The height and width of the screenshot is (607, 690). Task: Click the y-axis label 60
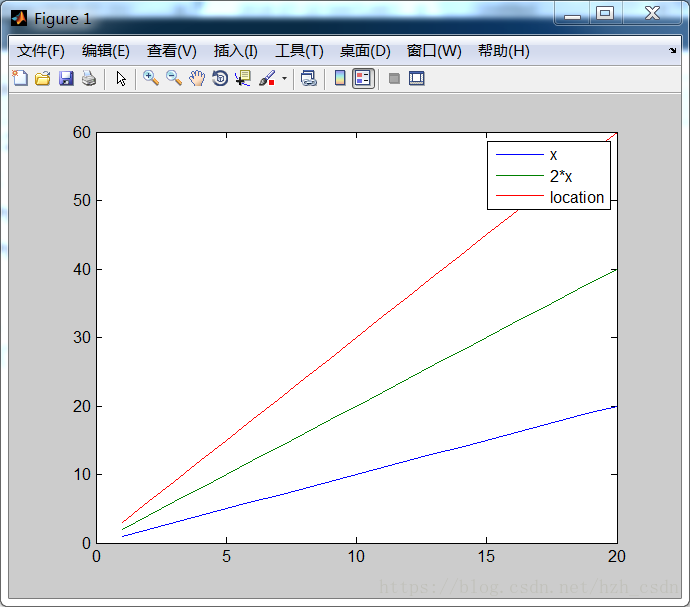(x=82, y=132)
